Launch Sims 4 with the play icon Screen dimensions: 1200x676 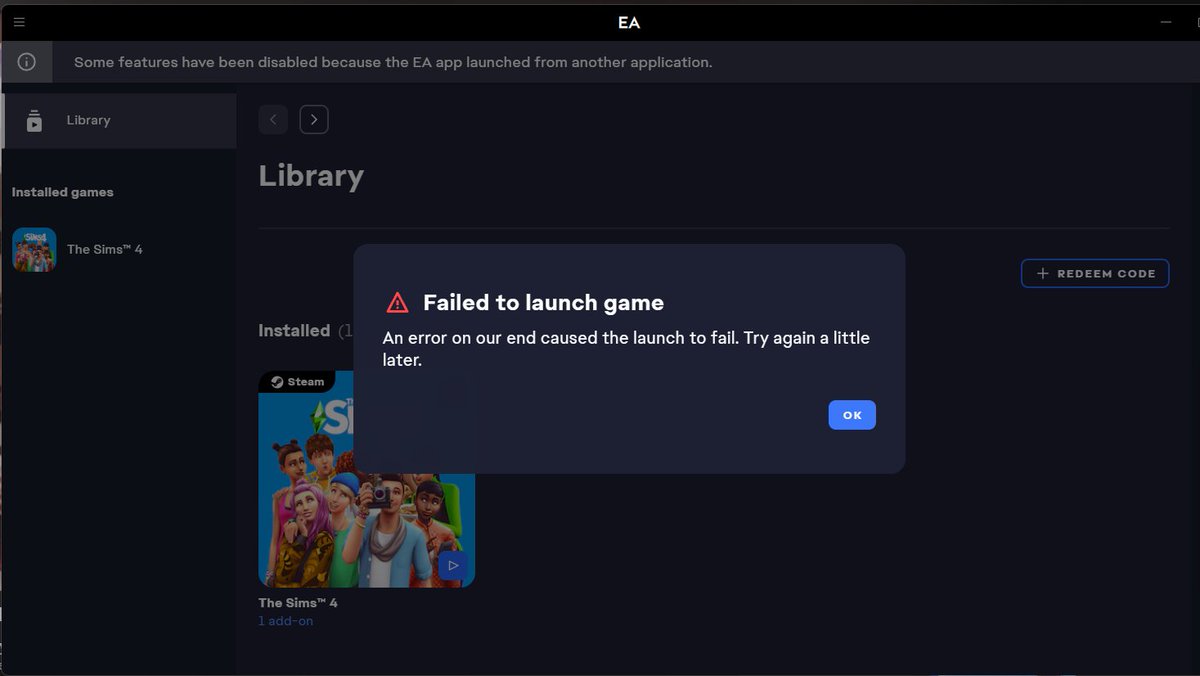pyautogui.click(x=453, y=566)
